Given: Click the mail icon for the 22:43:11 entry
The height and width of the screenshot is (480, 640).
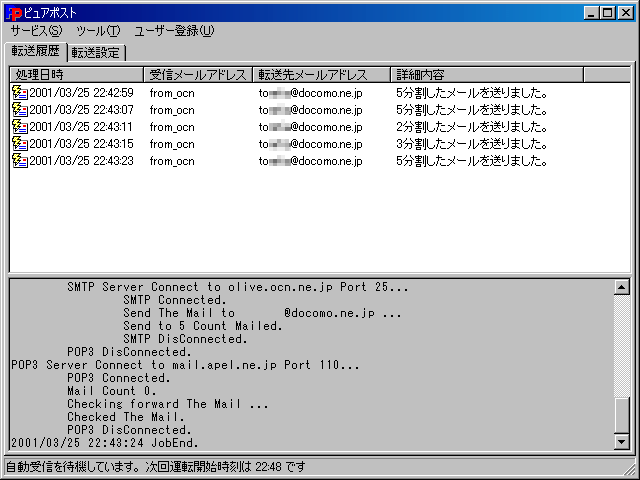Looking at the screenshot, I should [19, 127].
